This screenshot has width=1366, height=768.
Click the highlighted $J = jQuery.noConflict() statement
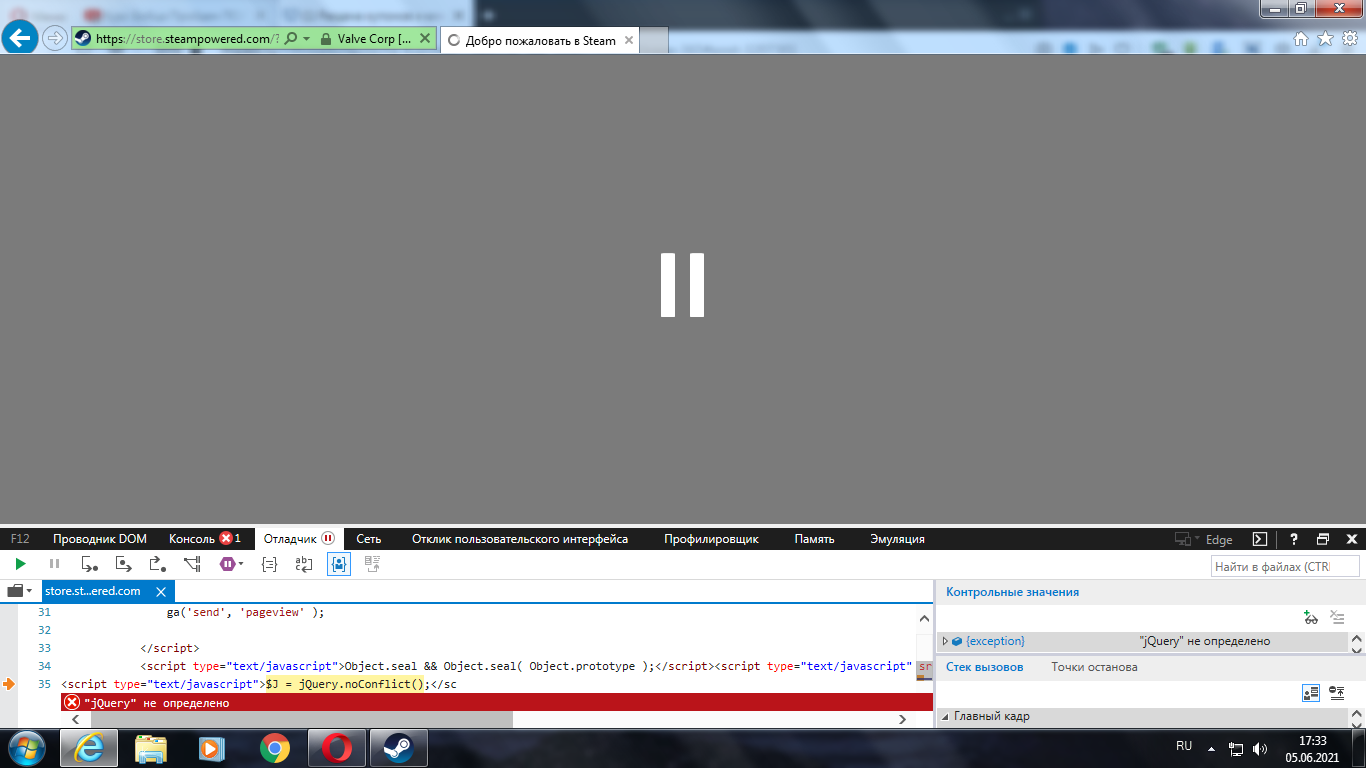pos(346,684)
